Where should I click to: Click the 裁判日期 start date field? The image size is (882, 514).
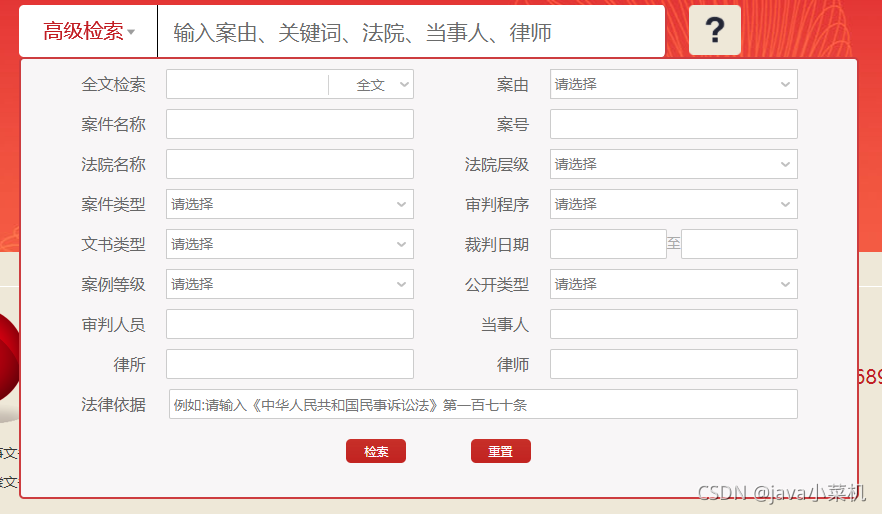click(608, 244)
